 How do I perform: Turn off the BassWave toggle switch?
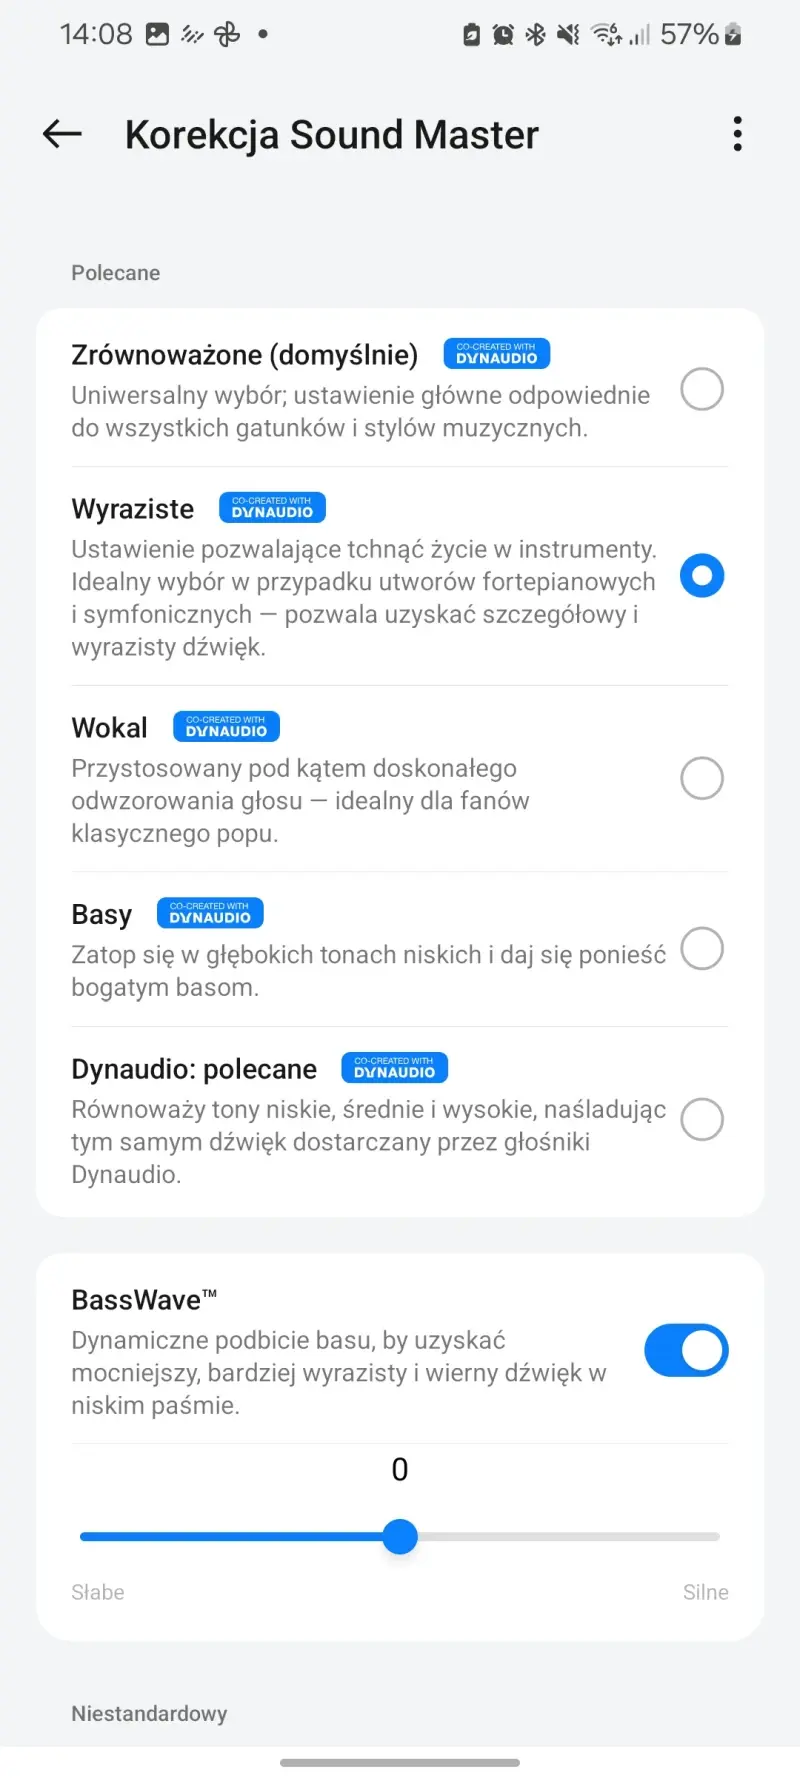click(686, 1351)
